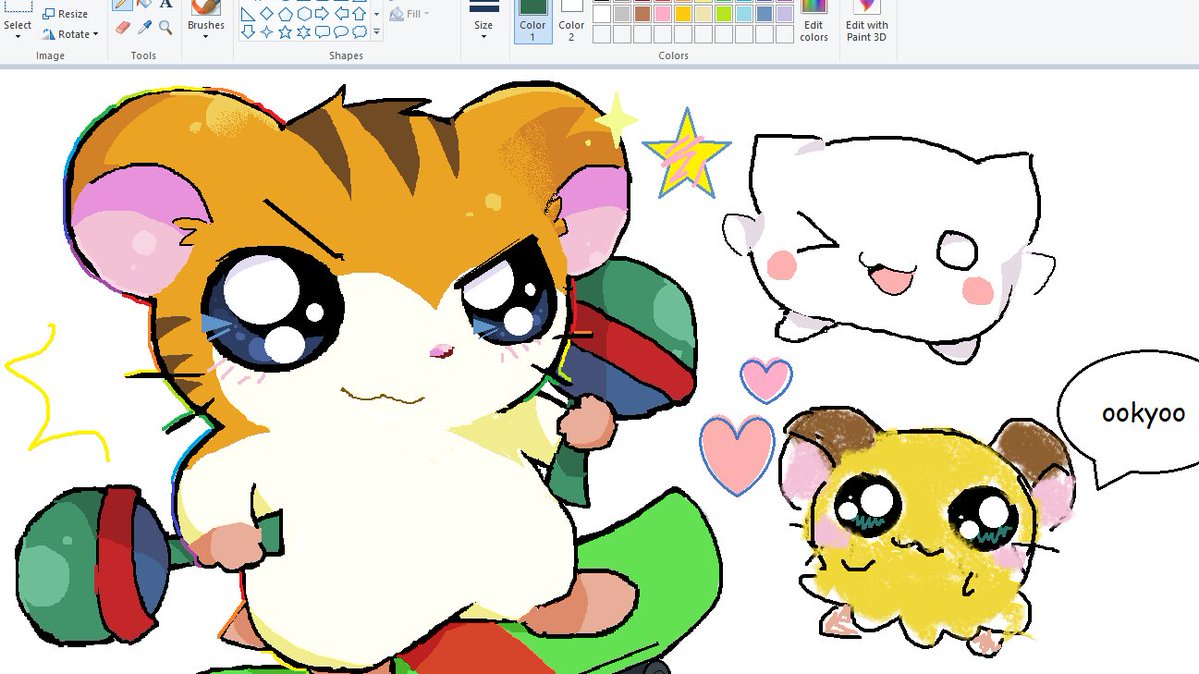Select the lavender color swatch

tap(785, 14)
